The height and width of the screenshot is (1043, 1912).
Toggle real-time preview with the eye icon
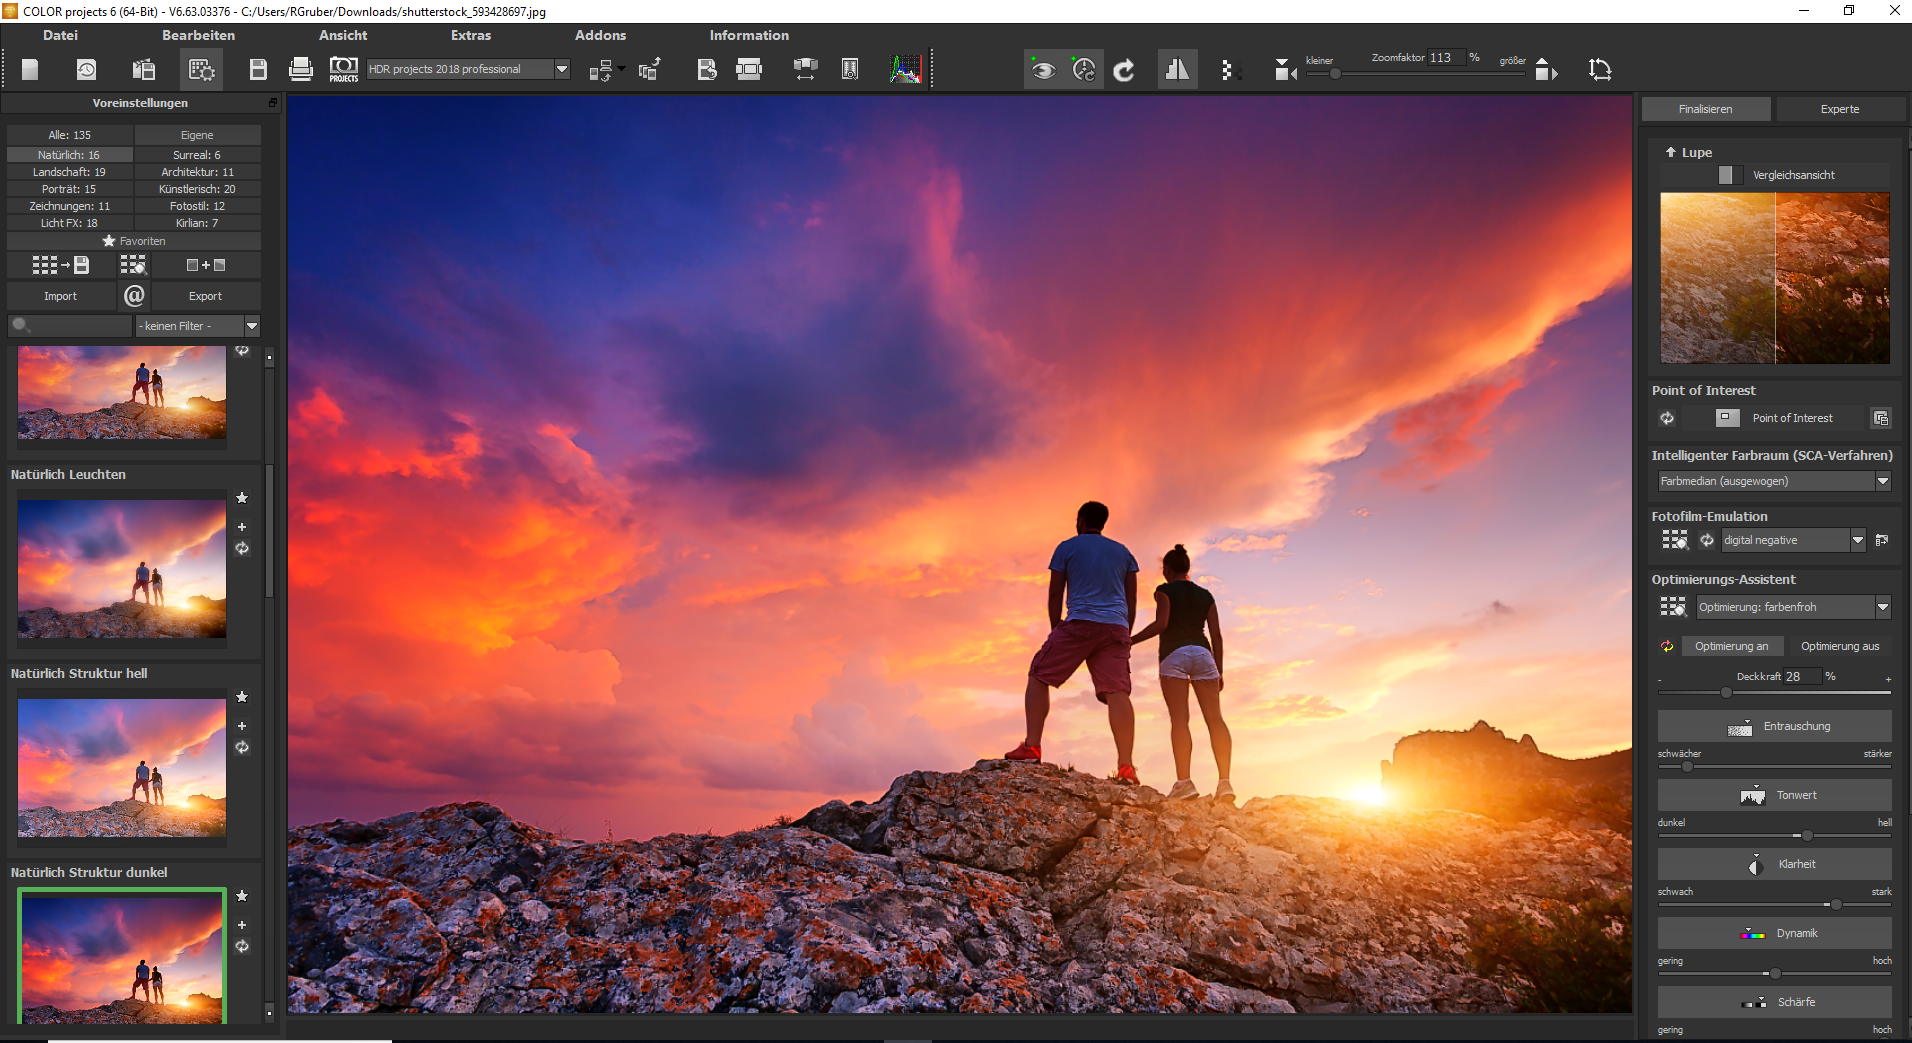pyautogui.click(x=1044, y=69)
